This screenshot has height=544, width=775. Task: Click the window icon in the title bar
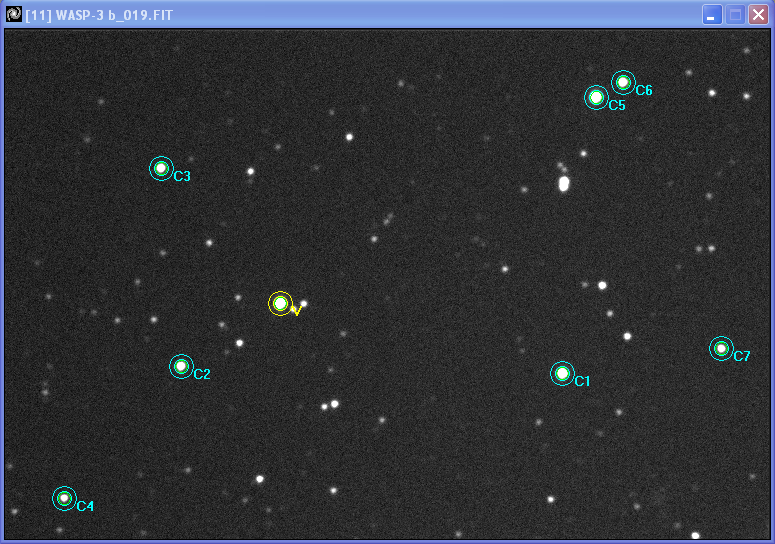click(13, 14)
